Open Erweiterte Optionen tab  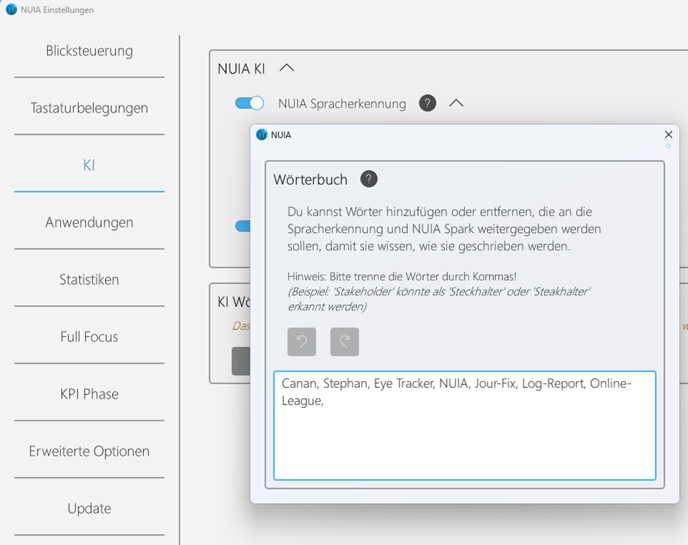(x=89, y=451)
